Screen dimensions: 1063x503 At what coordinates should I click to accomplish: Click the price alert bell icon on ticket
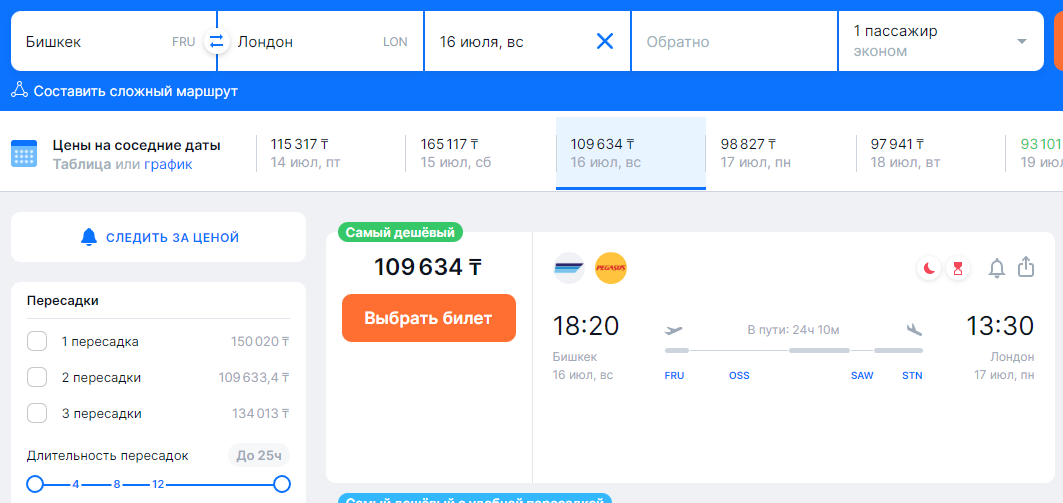click(996, 268)
